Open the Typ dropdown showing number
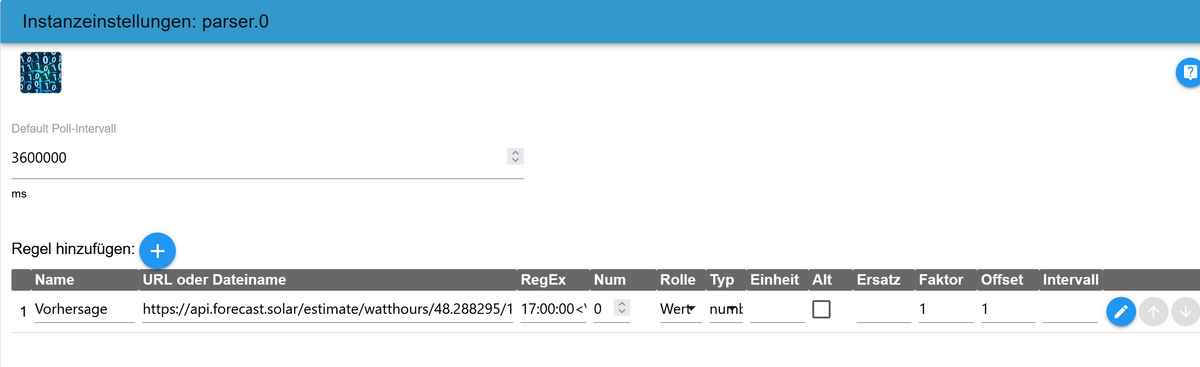Image resolution: width=1200 pixels, height=367 pixels. (726, 311)
